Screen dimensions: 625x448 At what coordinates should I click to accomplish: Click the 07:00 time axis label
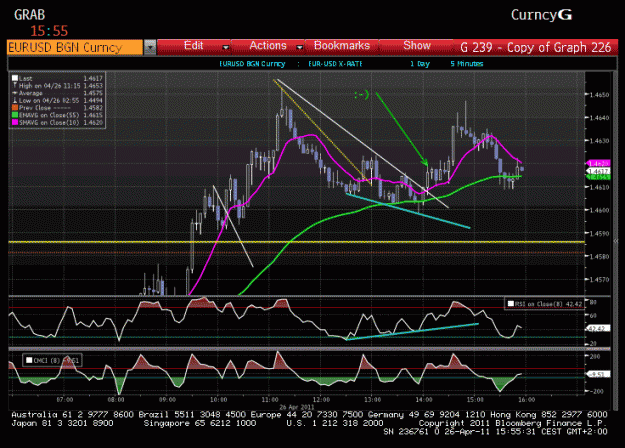[65, 399]
